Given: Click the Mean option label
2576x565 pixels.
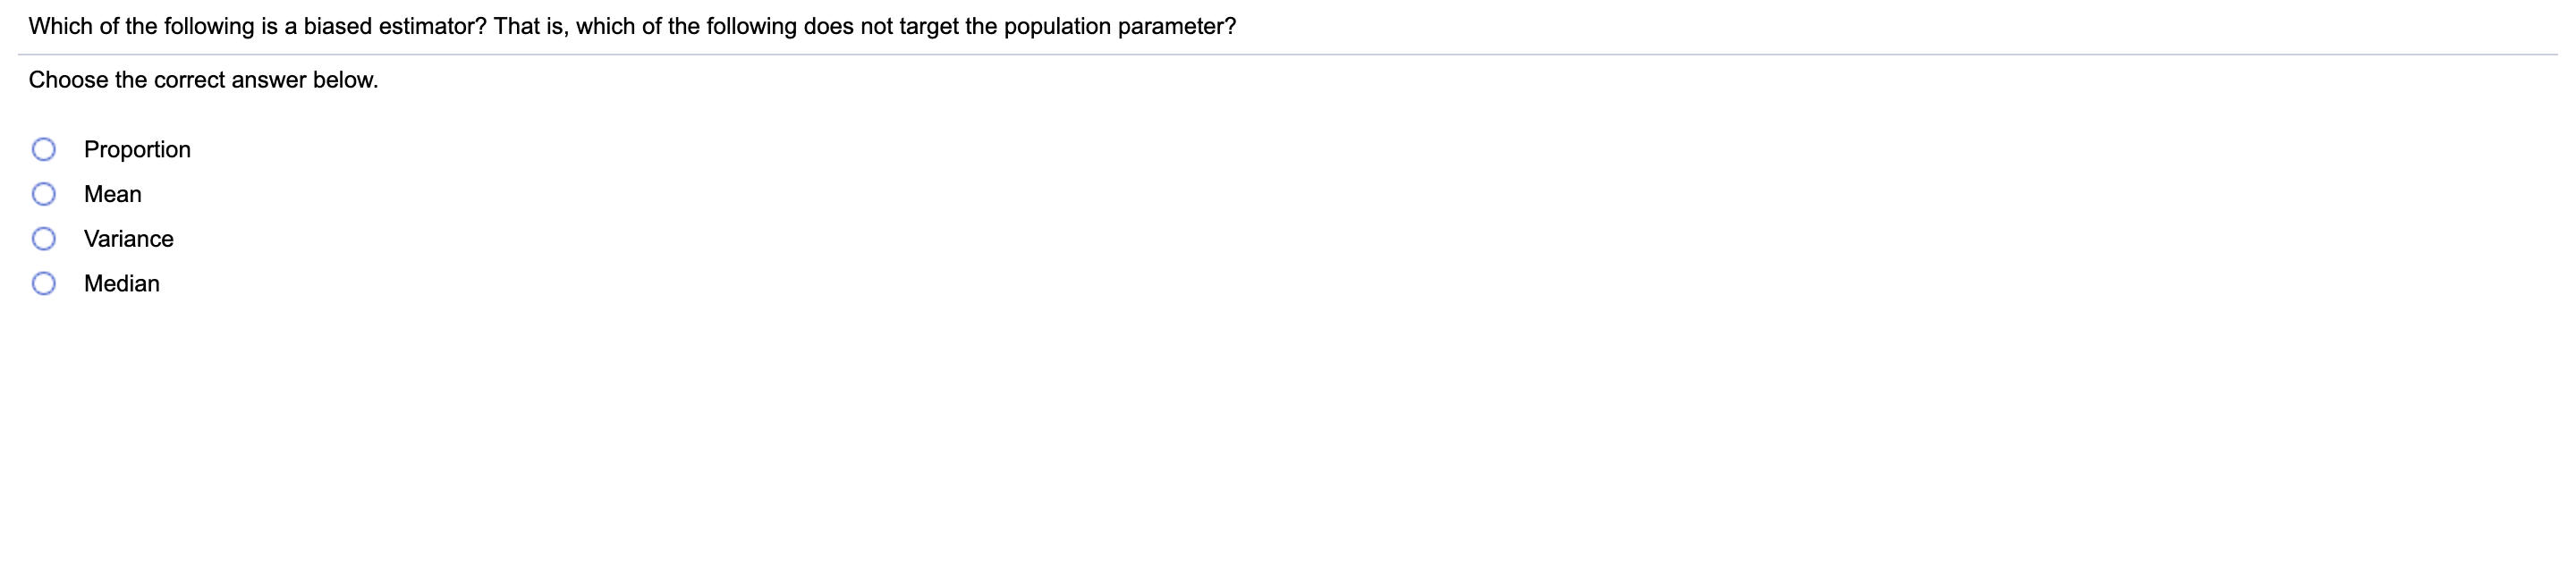Looking at the screenshot, I should (x=113, y=195).
